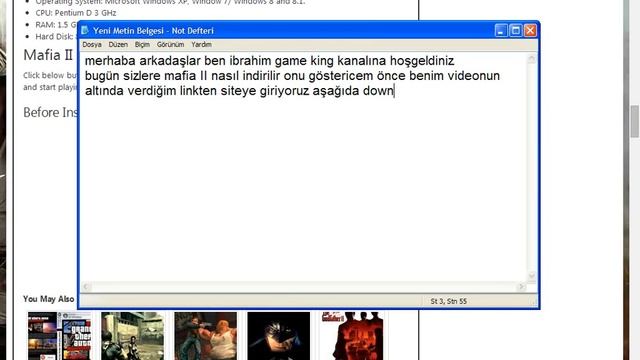The image size is (640, 360).
Task: Click the word 'merhaba' in the text
Action: (110, 61)
